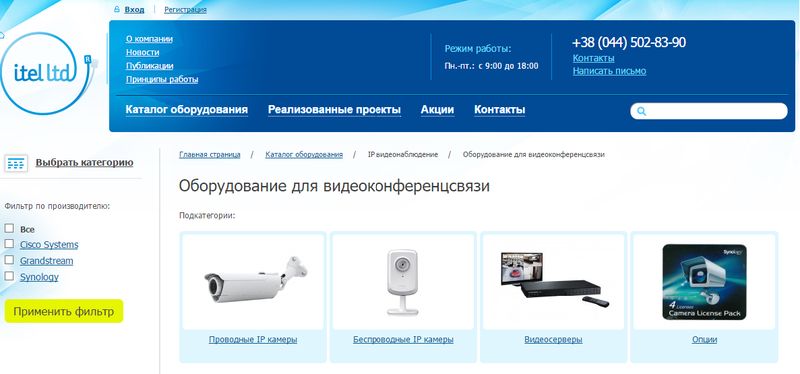Open the video server thumbnail
Screen dimensions: 800x374
click(x=553, y=282)
